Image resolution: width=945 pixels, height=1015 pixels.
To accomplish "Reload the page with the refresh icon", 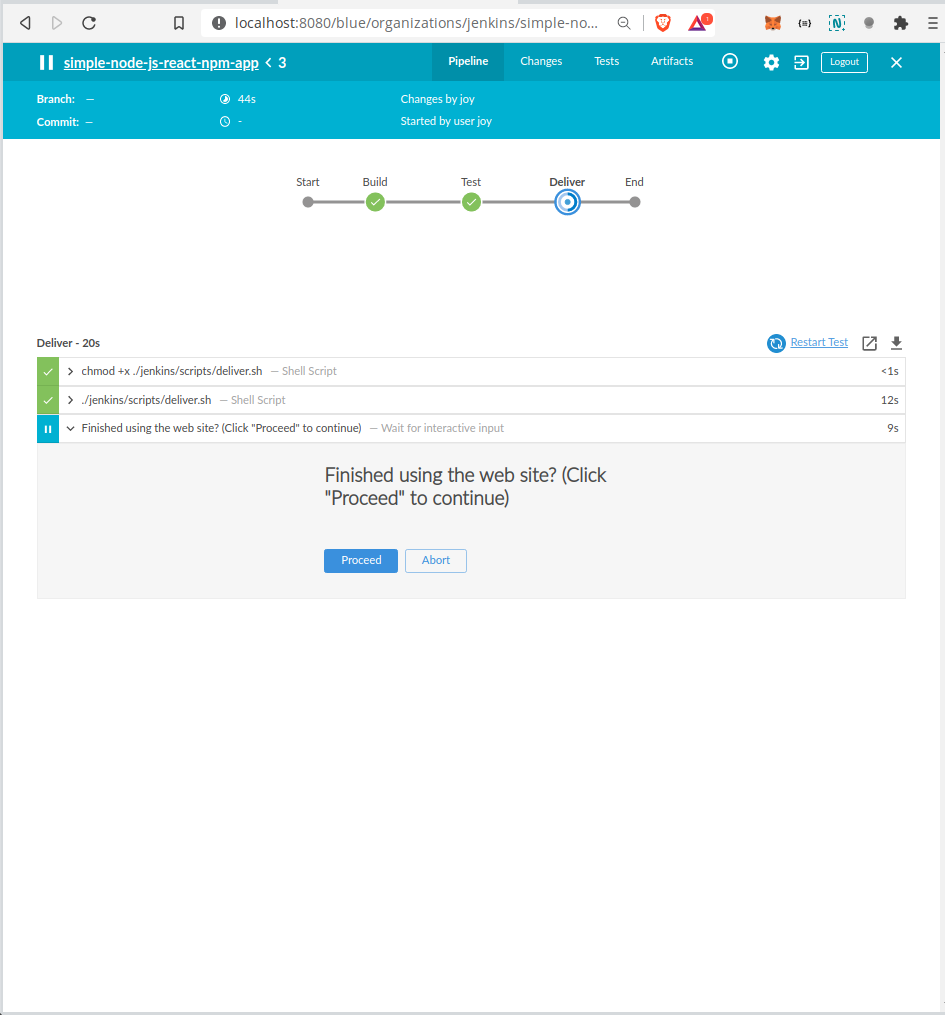I will tap(89, 23).
